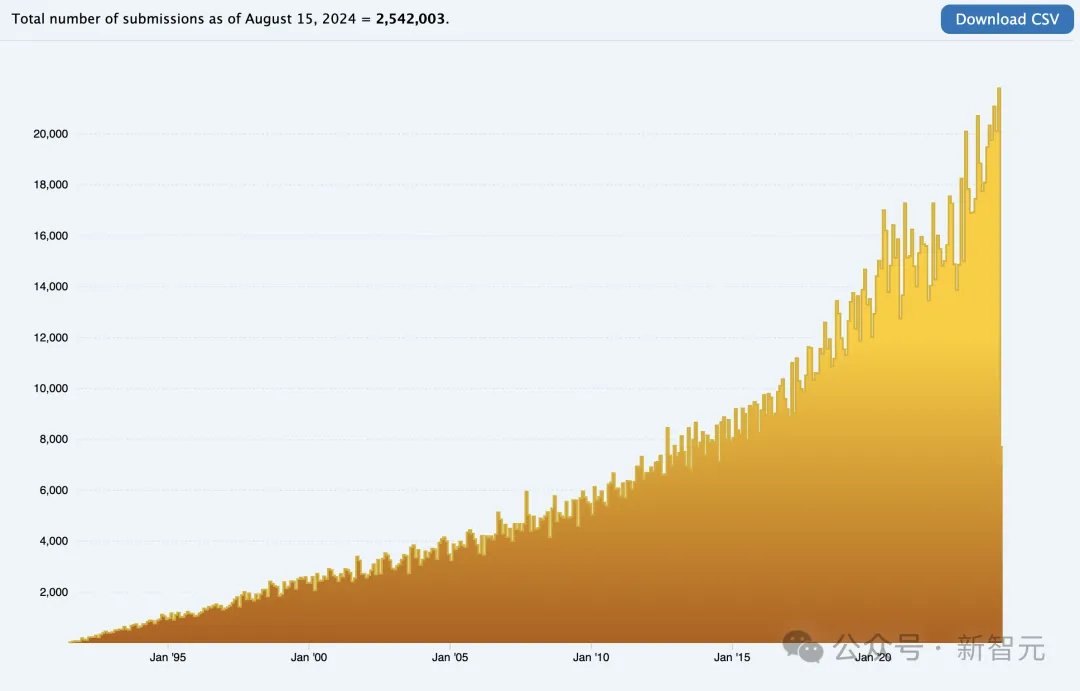The image size is (1080, 691).
Task: Click the 18,000 y-axis label
Action: tap(50, 185)
